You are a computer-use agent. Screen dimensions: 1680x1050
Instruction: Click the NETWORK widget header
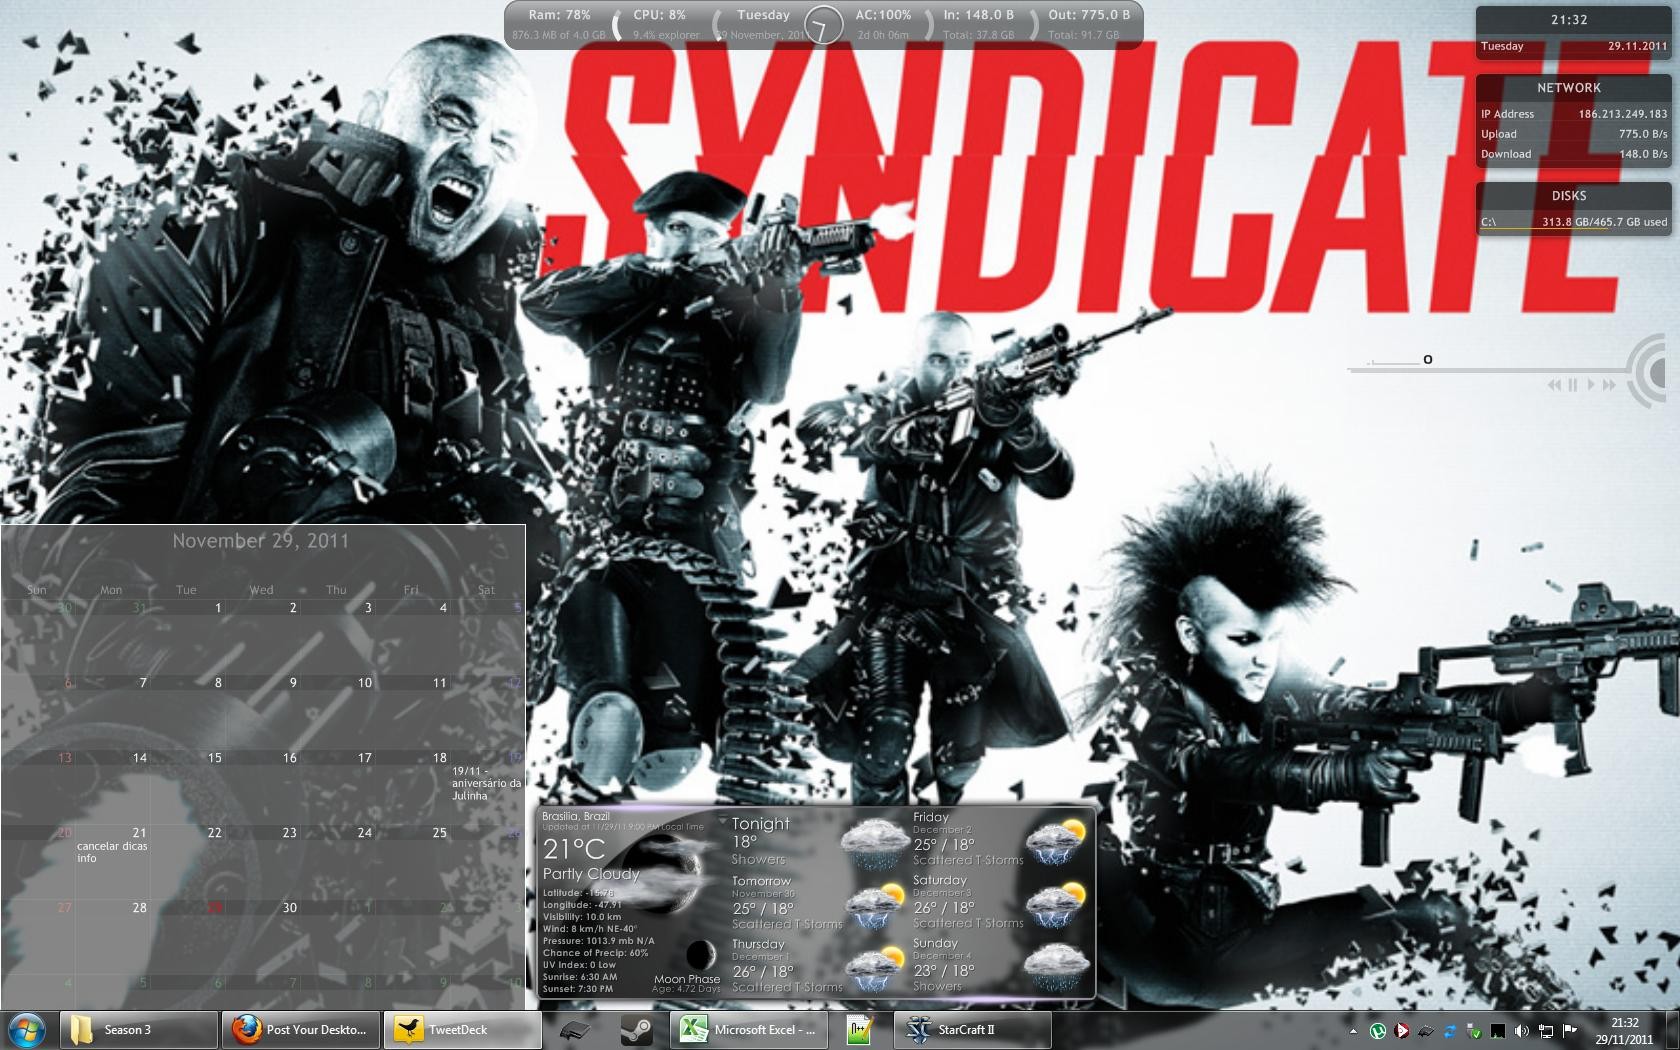[x=1569, y=88]
